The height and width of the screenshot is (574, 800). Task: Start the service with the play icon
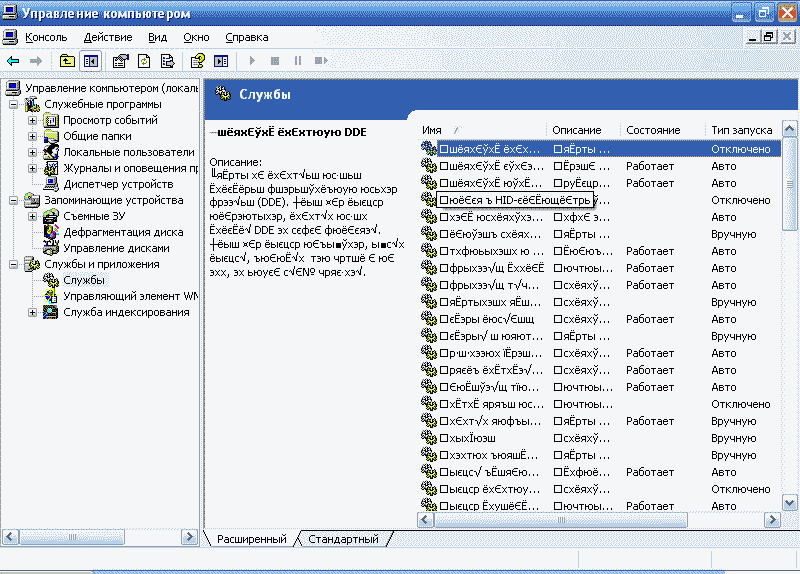[x=252, y=61]
